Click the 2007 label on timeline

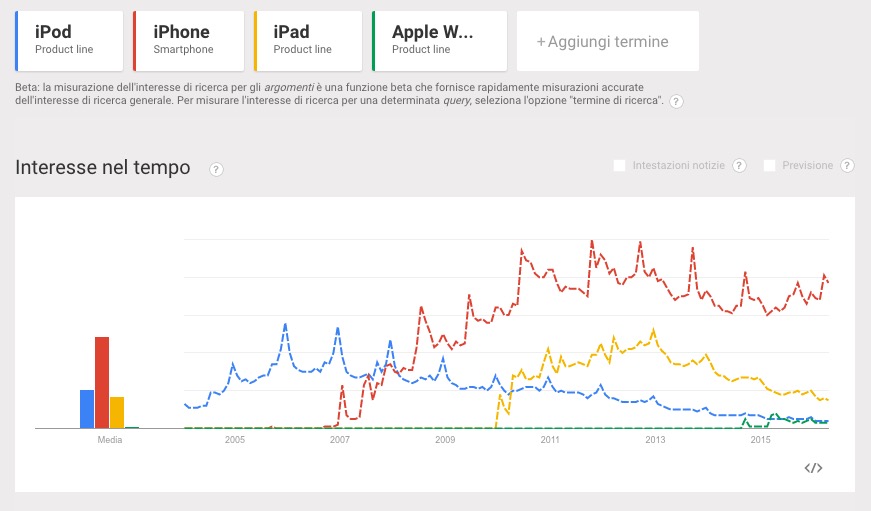tap(339, 440)
